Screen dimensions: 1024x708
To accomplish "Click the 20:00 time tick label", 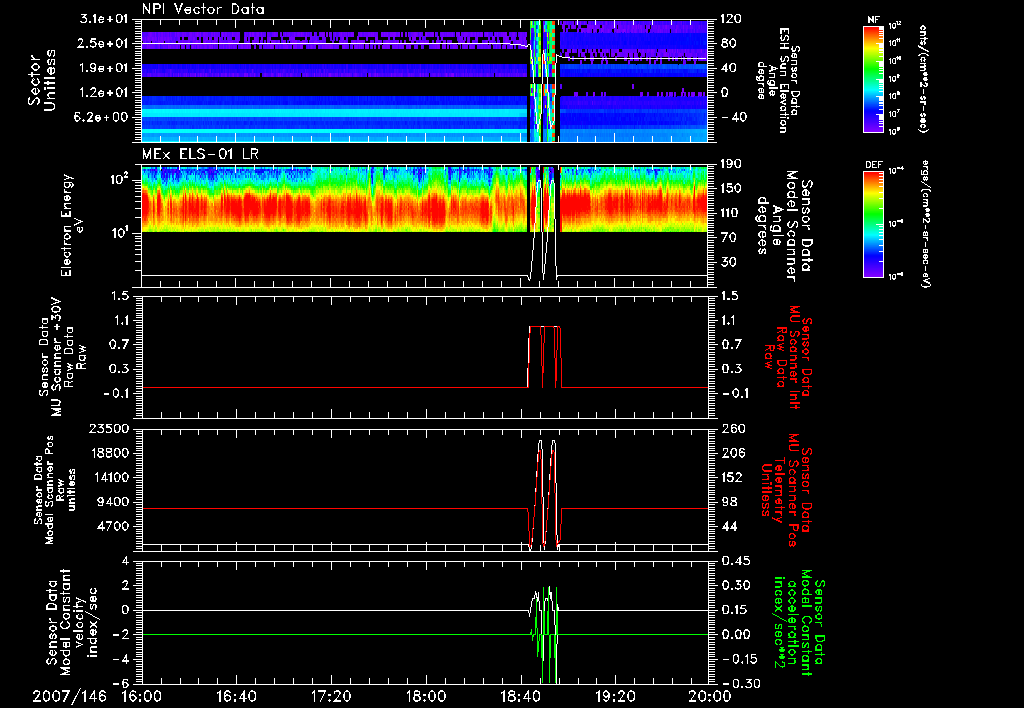I will tap(710, 696).
